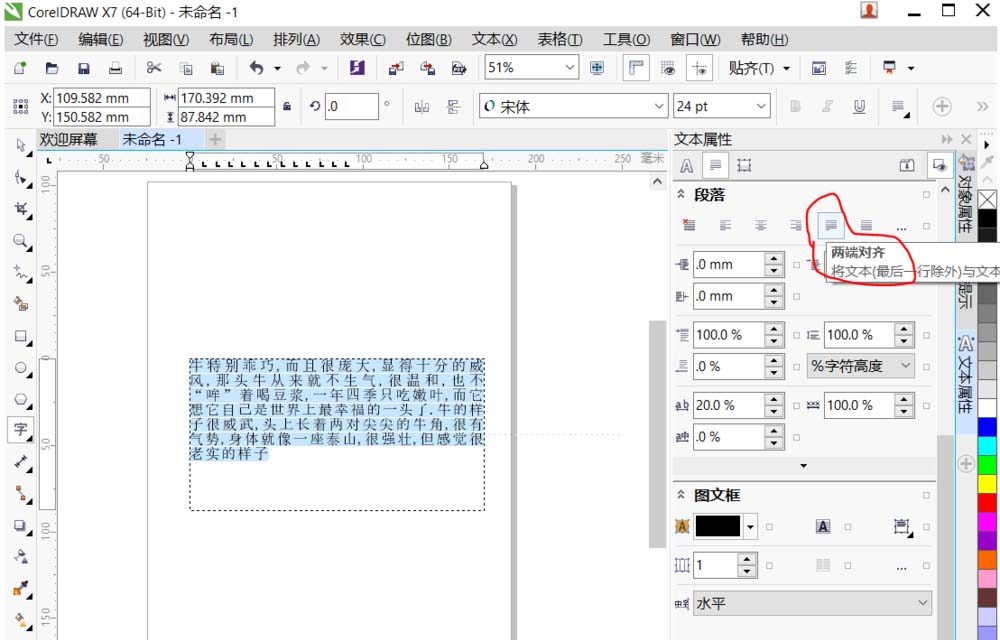Image resolution: width=1000 pixels, height=640 pixels.
Task: Click the Frame properties icon in docker
Action: [744, 166]
